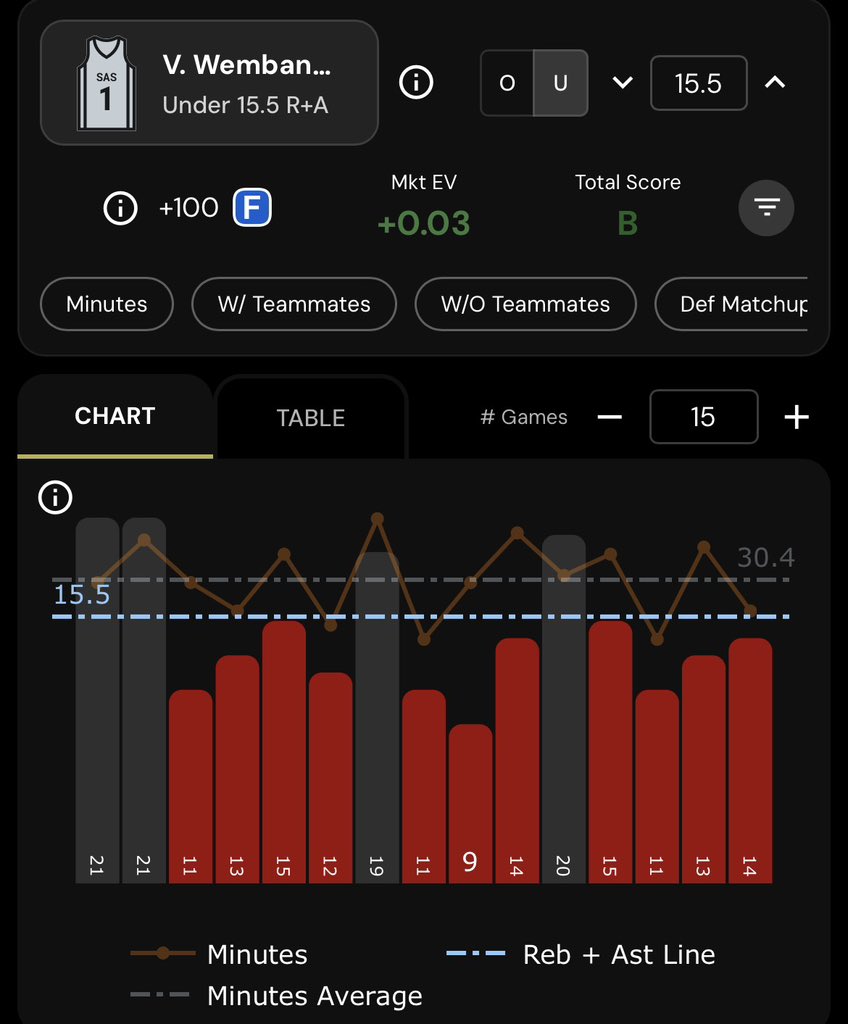Increase number of games with plus

tap(796, 417)
